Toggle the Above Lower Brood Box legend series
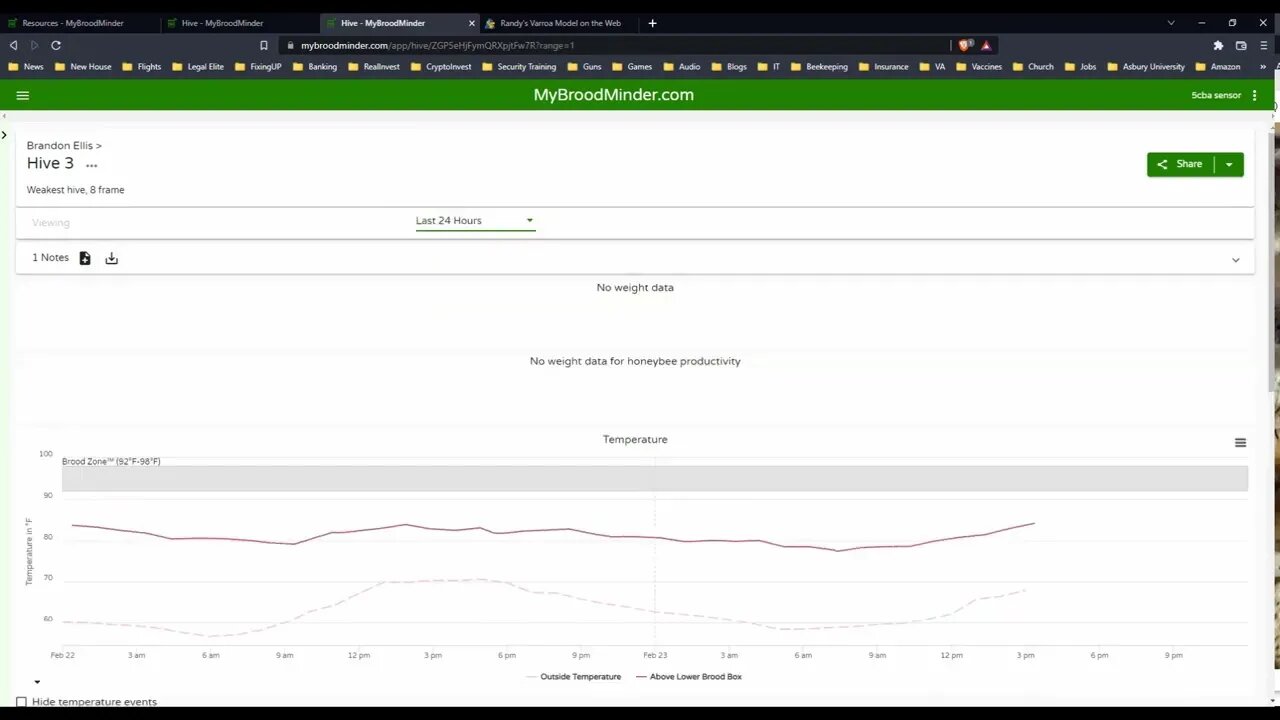The width and height of the screenshot is (1280, 720). pos(689,677)
